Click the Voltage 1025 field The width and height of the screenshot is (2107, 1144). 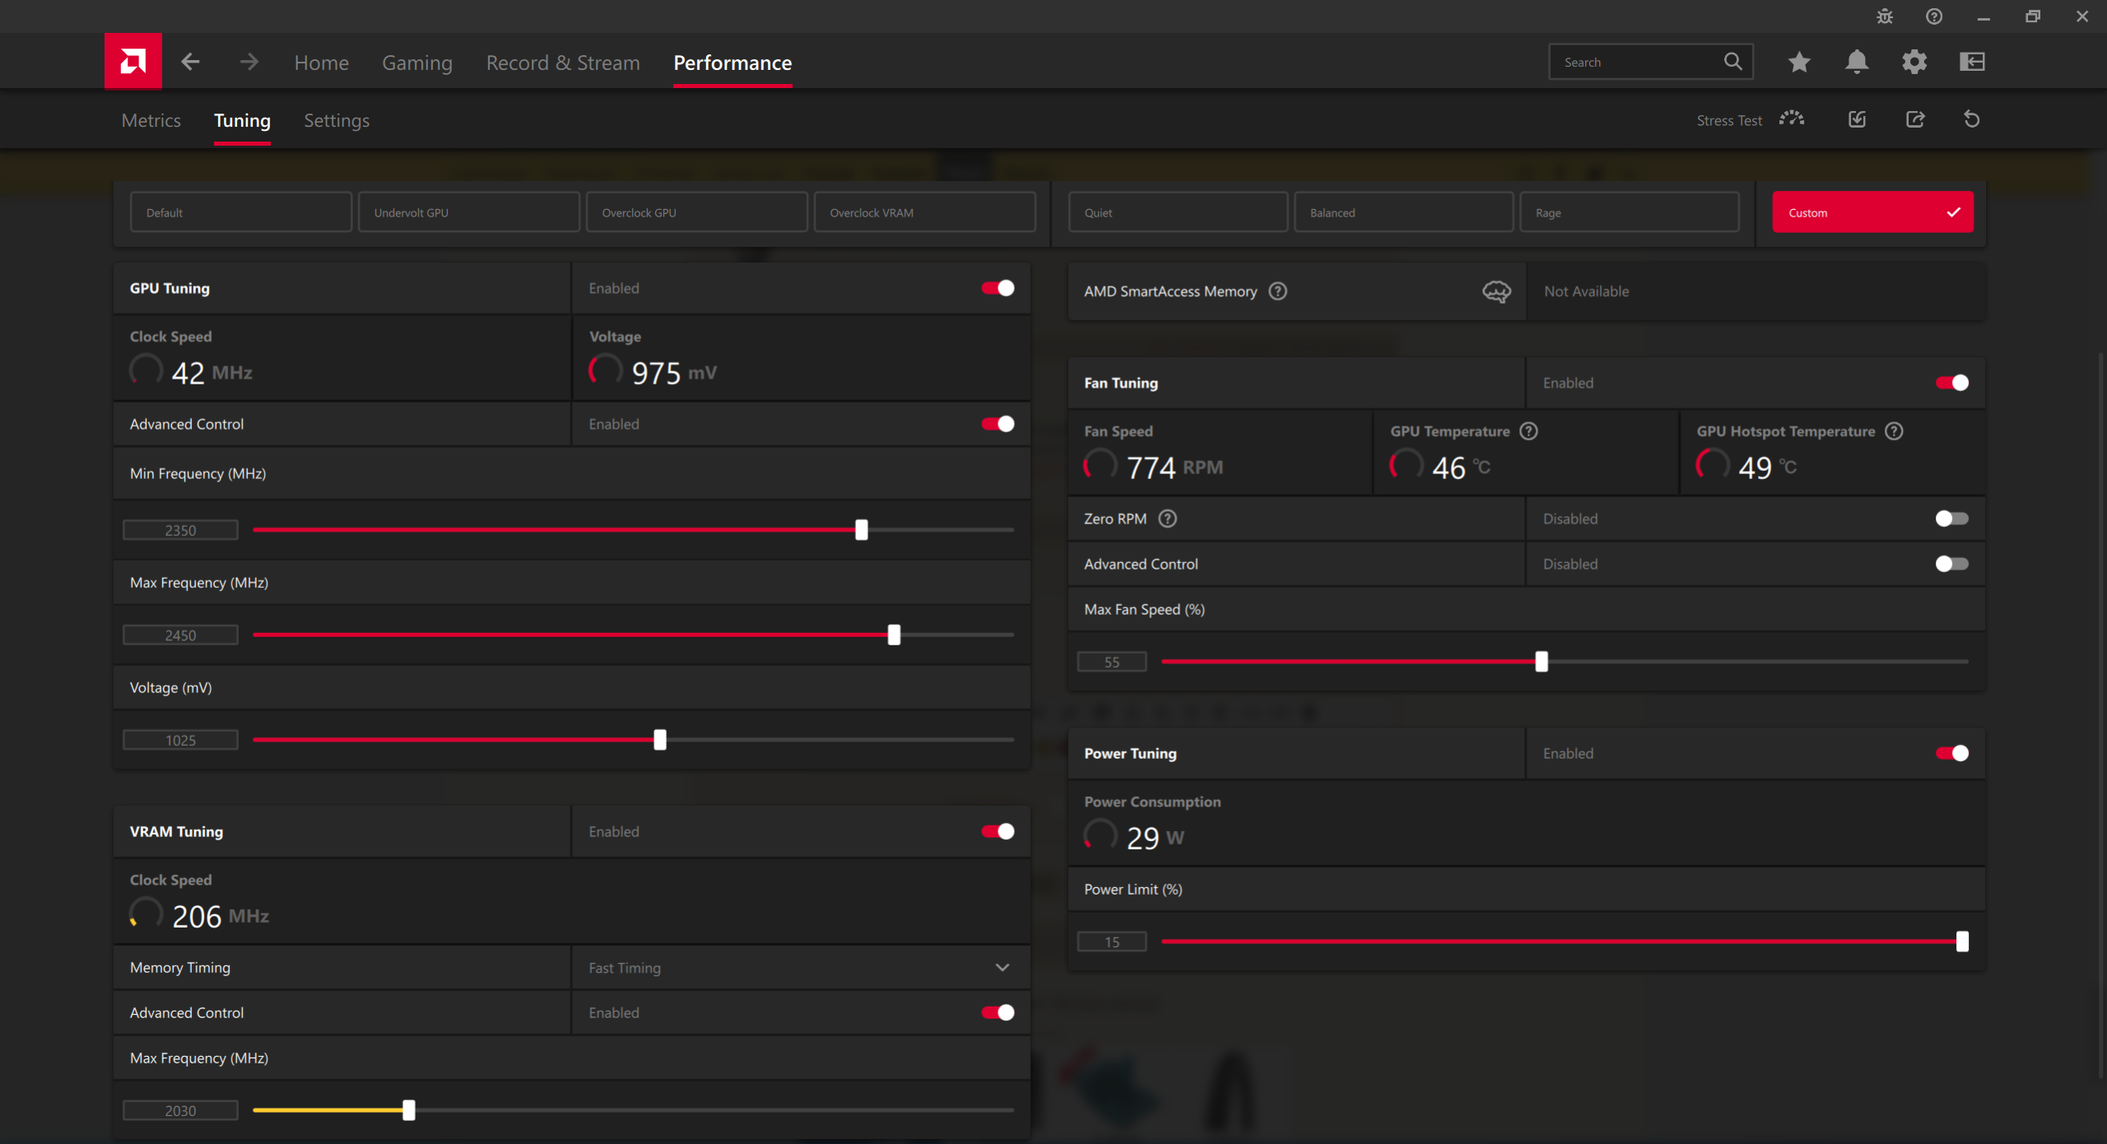(x=180, y=740)
